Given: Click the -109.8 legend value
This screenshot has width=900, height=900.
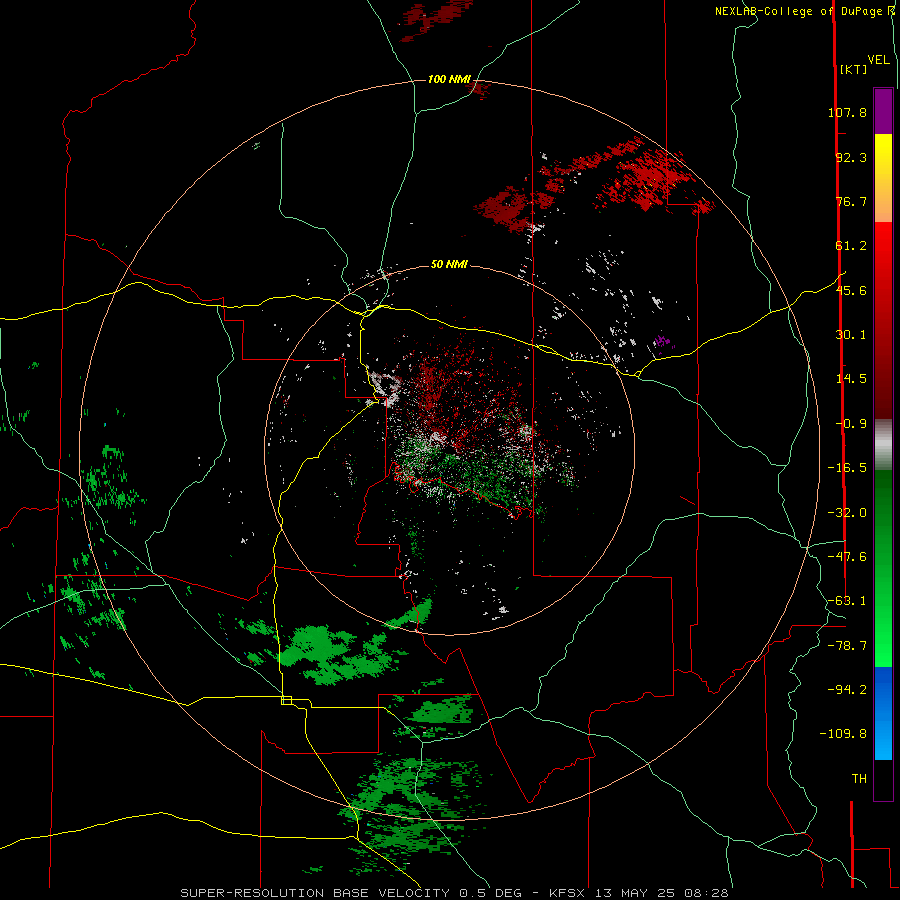Looking at the screenshot, I should [x=843, y=734].
